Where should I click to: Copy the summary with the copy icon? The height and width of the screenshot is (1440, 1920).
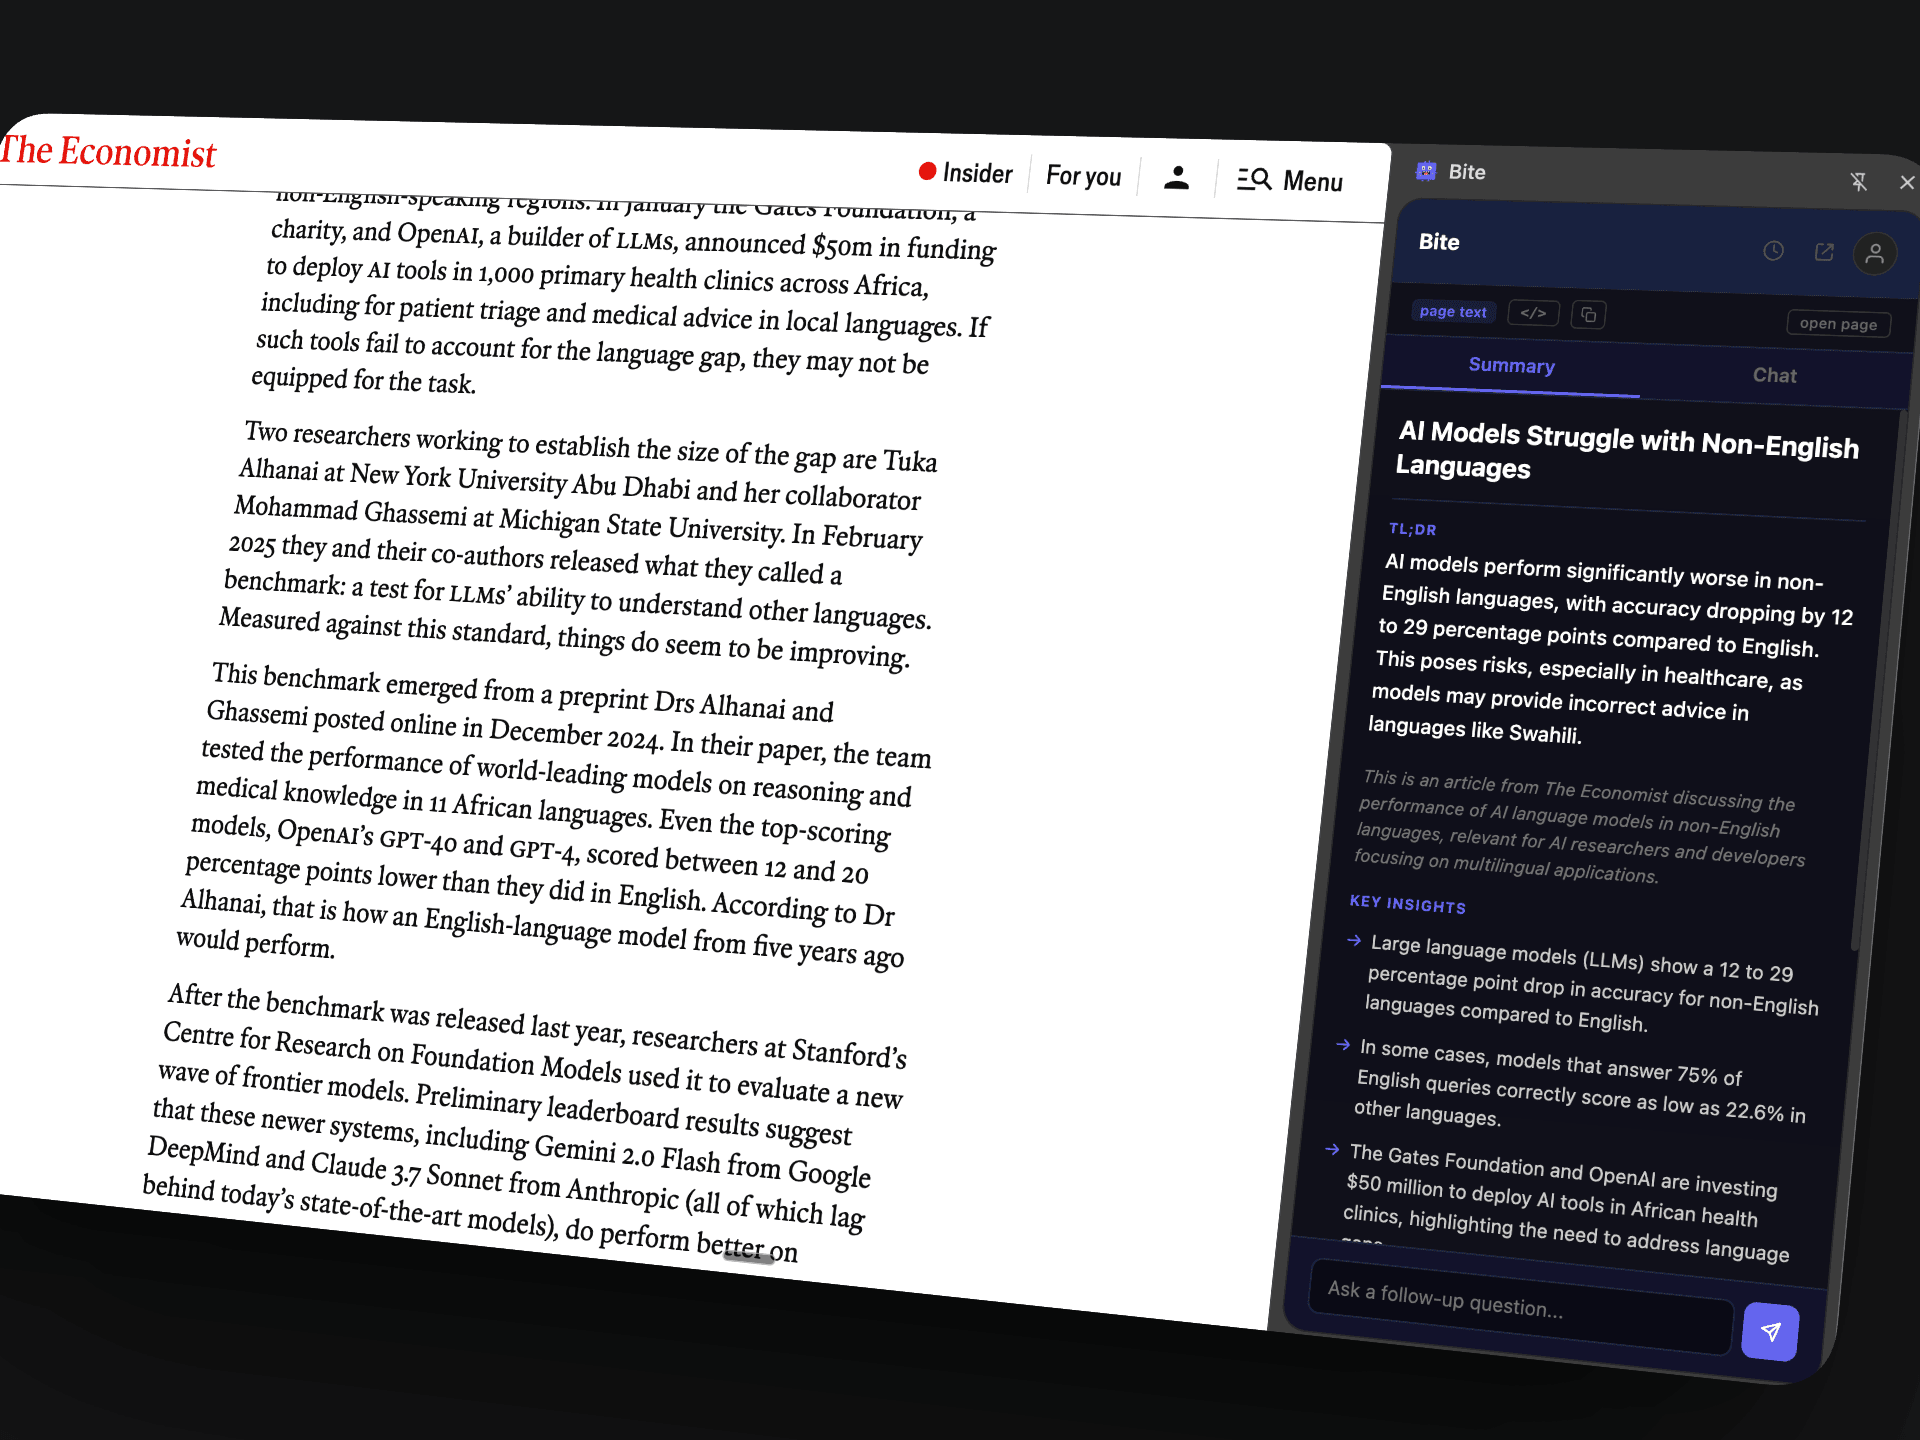pos(1588,315)
